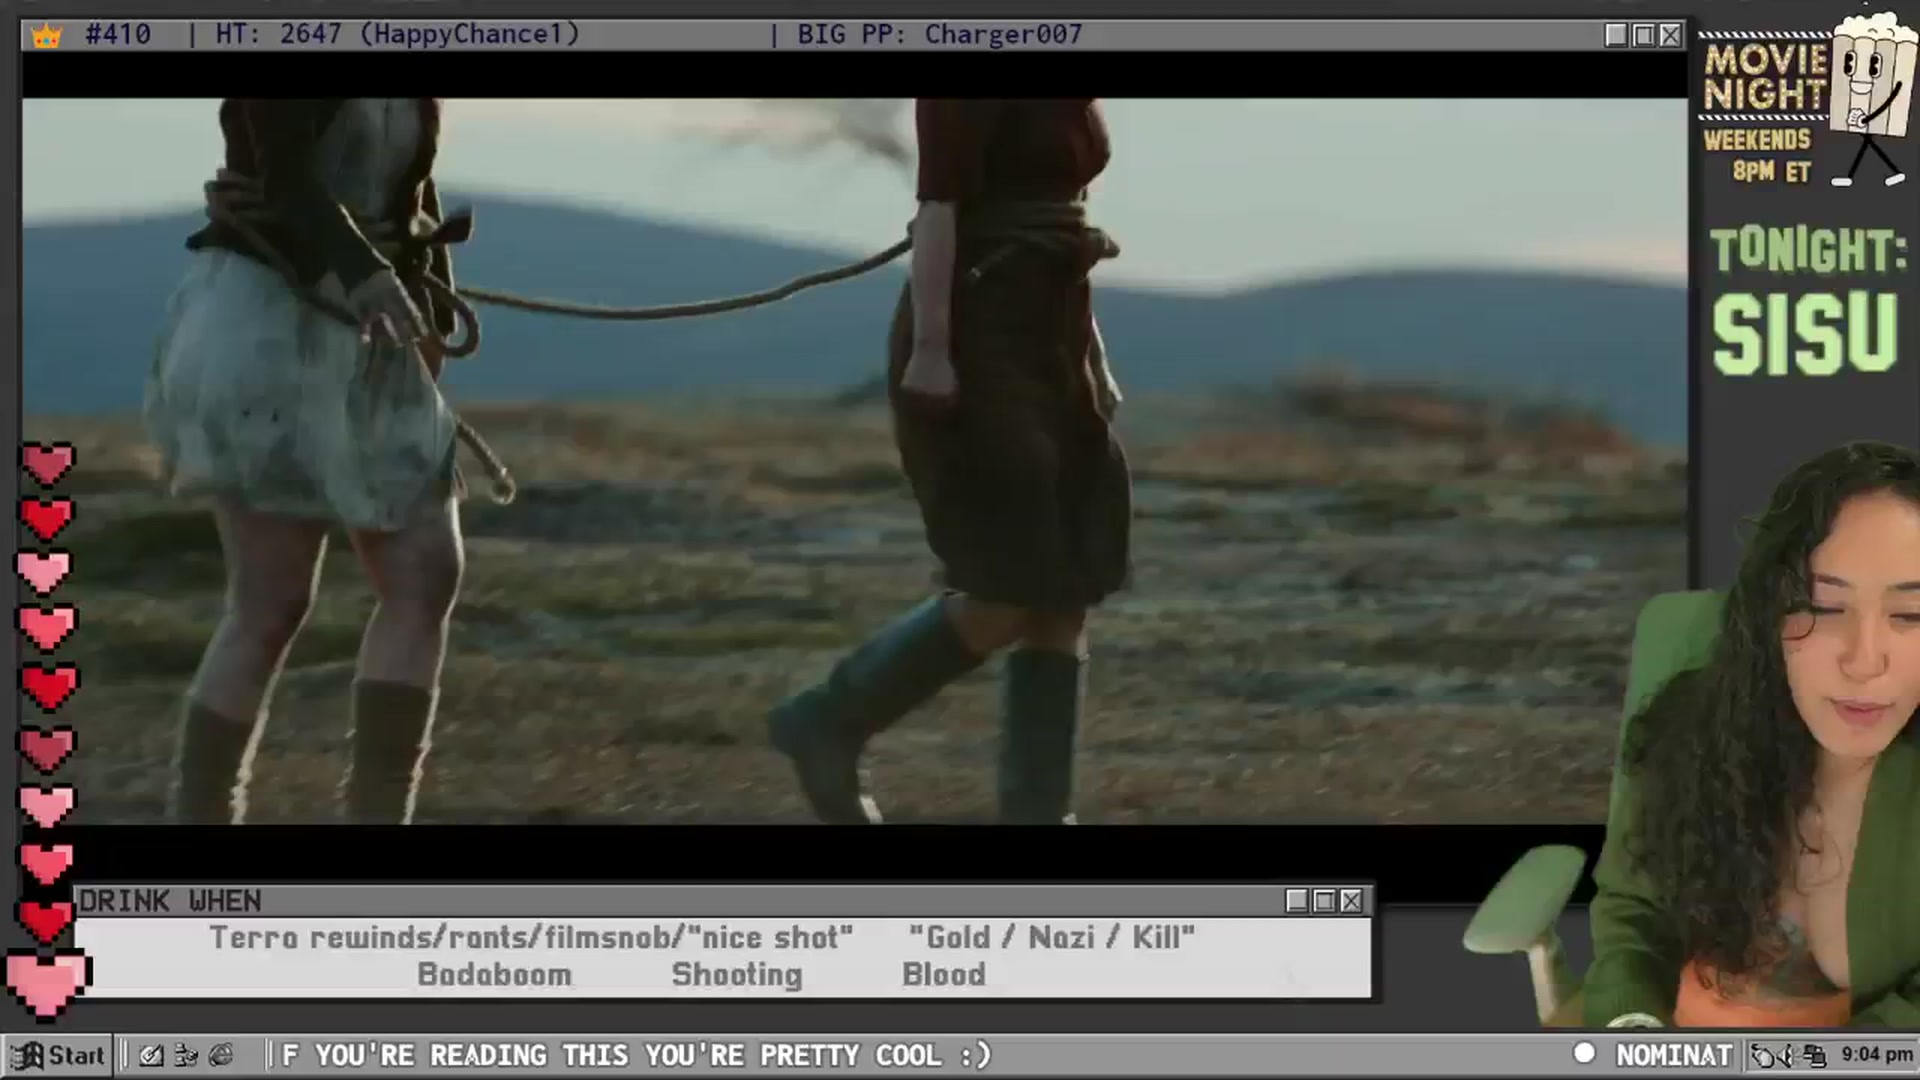Viewport: 1920px width, 1080px height.
Task: Click the "DRINK WHEN" window title
Action: point(170,901)
